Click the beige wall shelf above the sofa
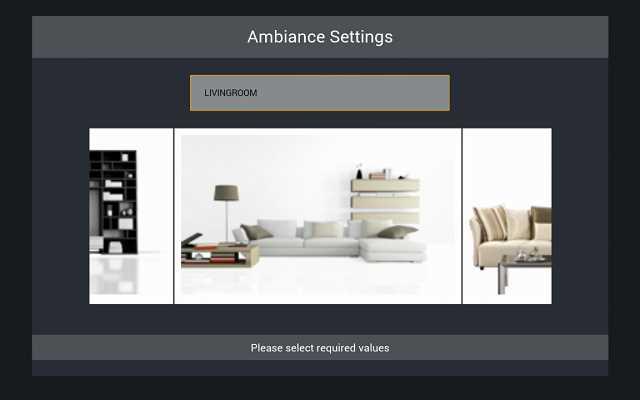The image size is (640, 400). [x=385, y=200]
